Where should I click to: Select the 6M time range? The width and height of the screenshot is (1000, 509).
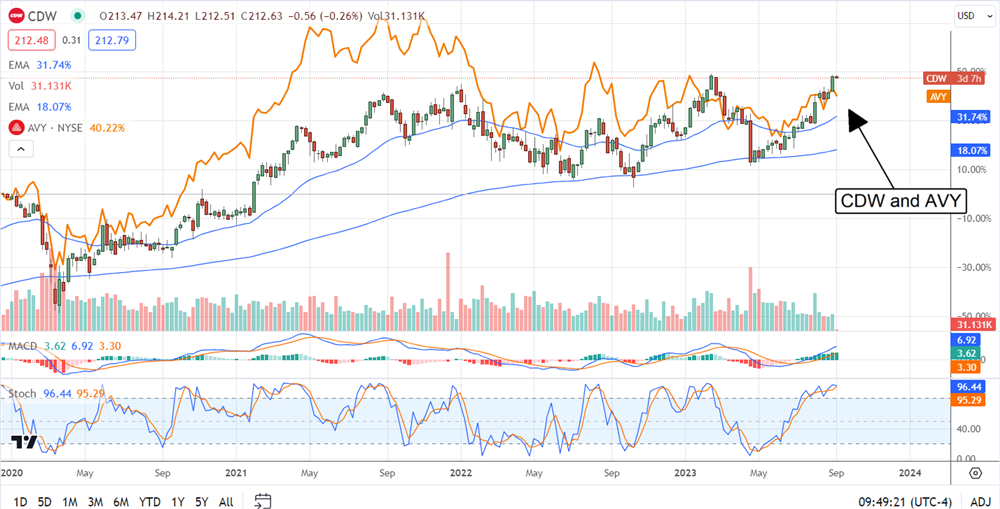coord(123,501)
